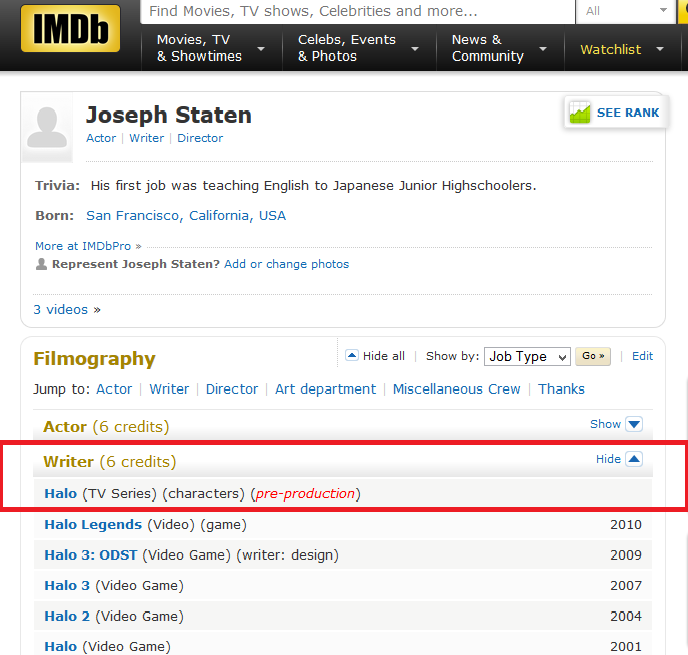Click the 2010 year of Halo Legends

pyautogui.click(x=626, y=525)
